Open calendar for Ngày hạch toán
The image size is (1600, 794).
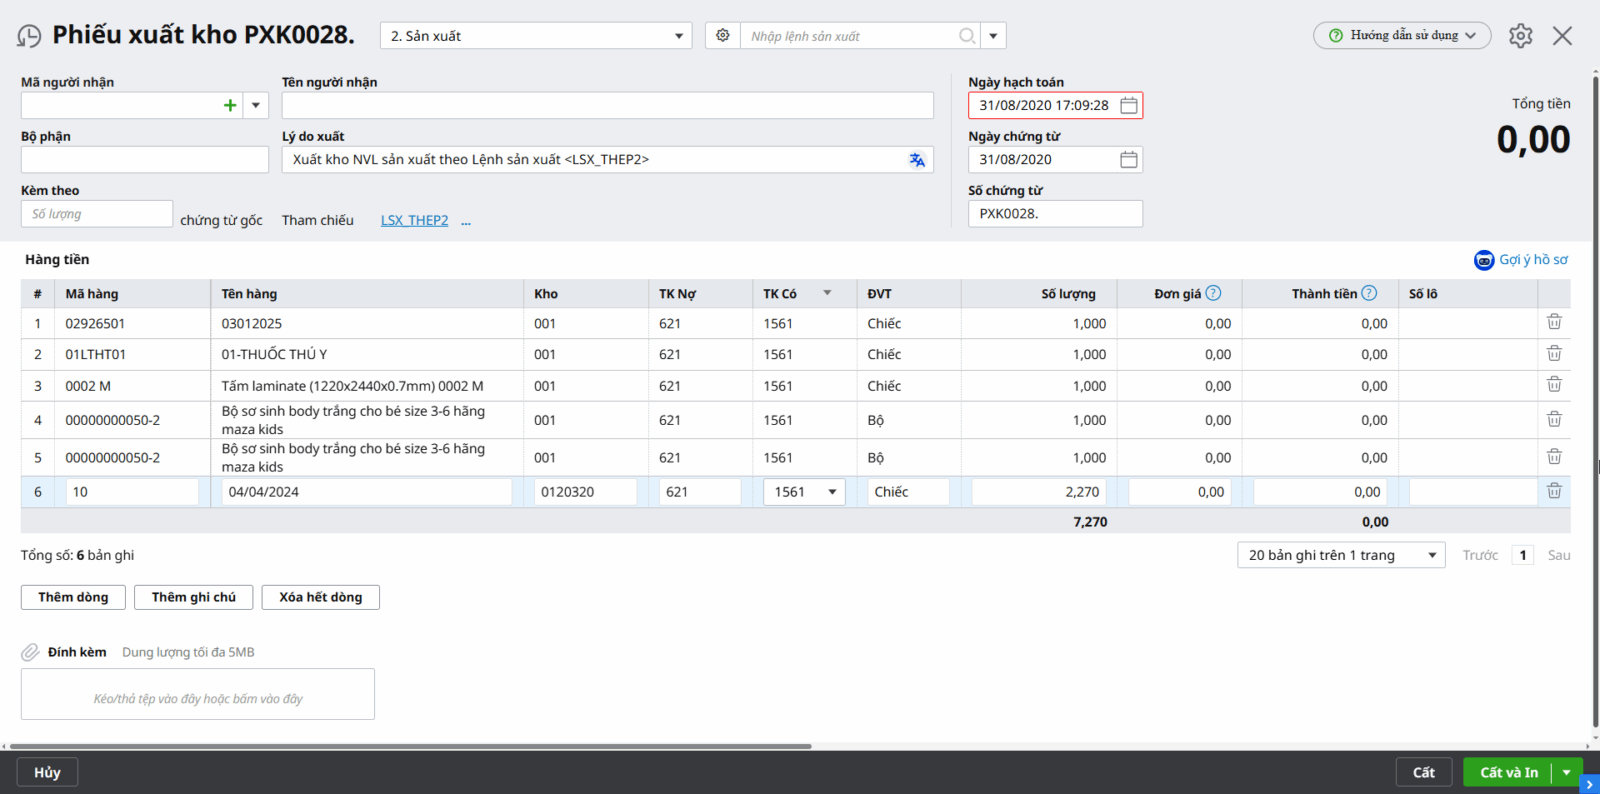1128,105
